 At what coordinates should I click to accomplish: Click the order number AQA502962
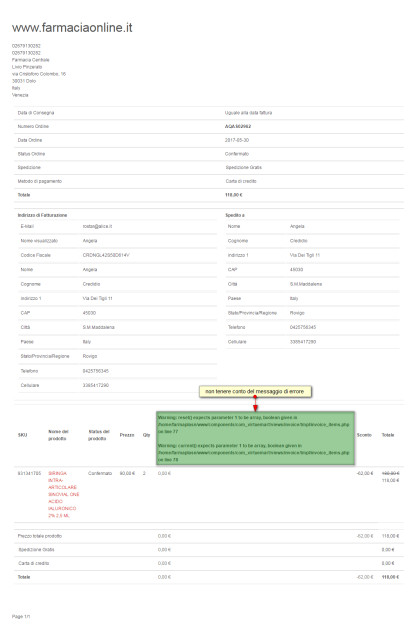click(x=238, y=127)
